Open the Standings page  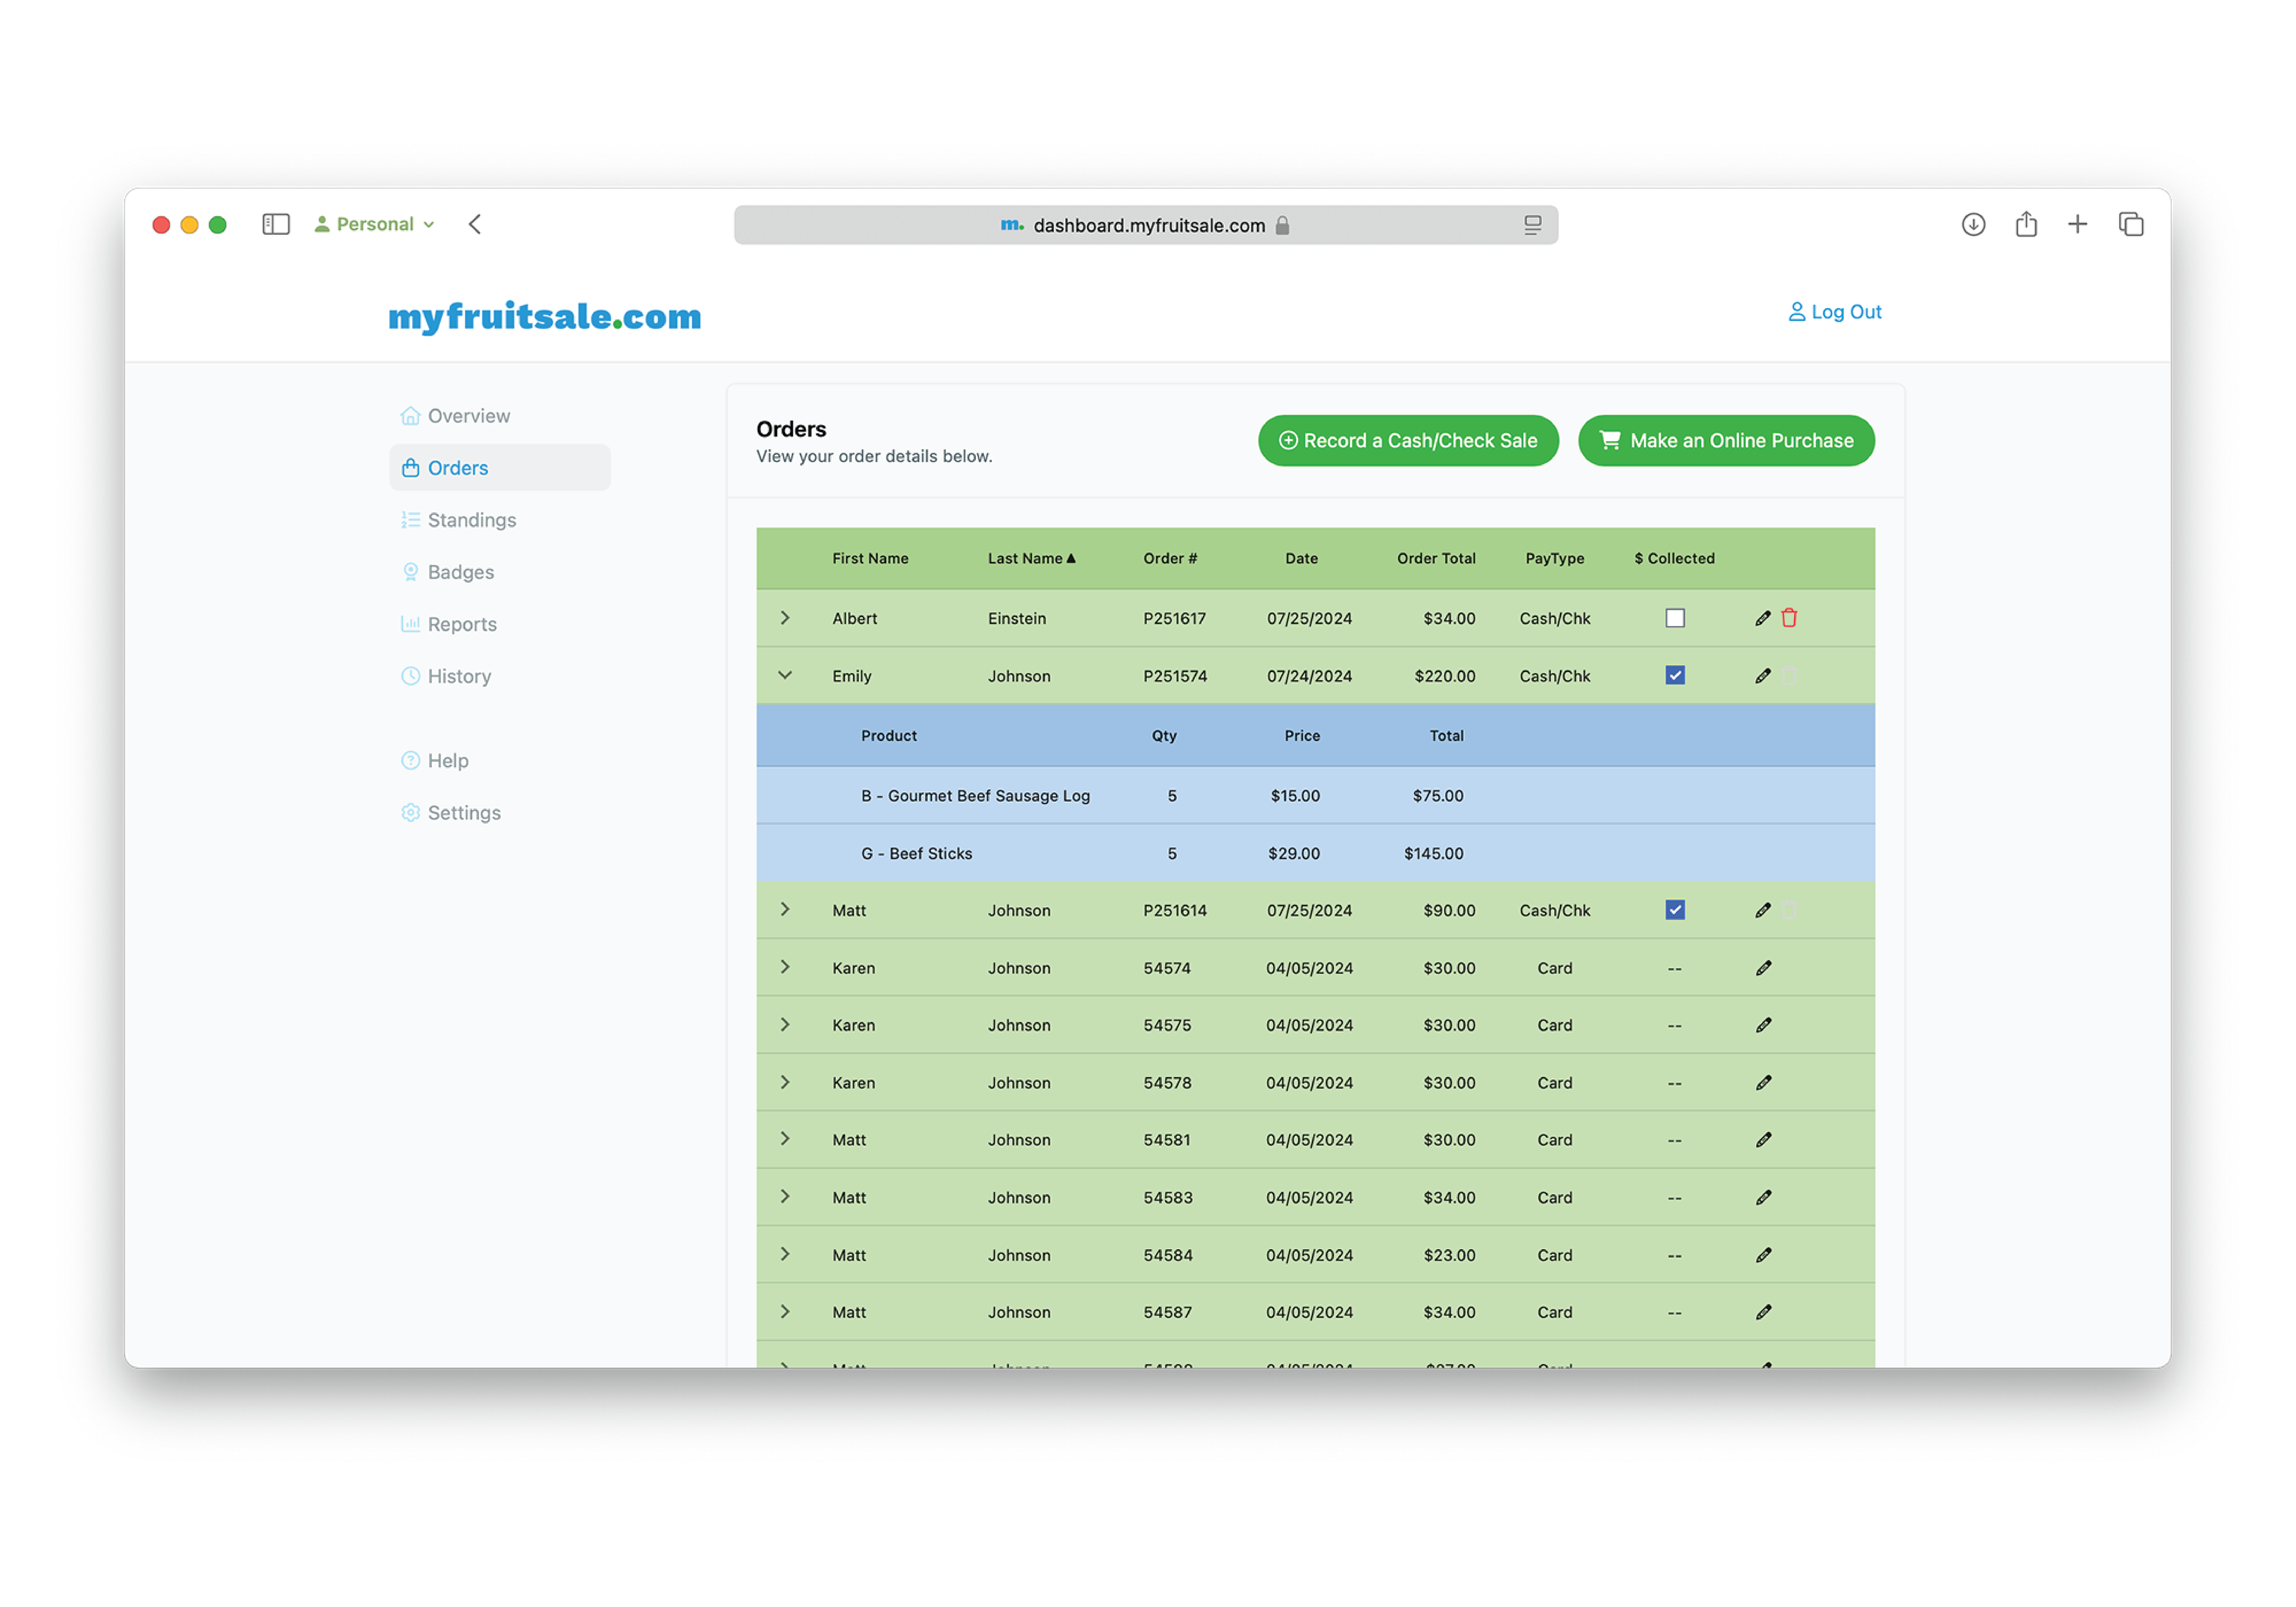point(458,519)
